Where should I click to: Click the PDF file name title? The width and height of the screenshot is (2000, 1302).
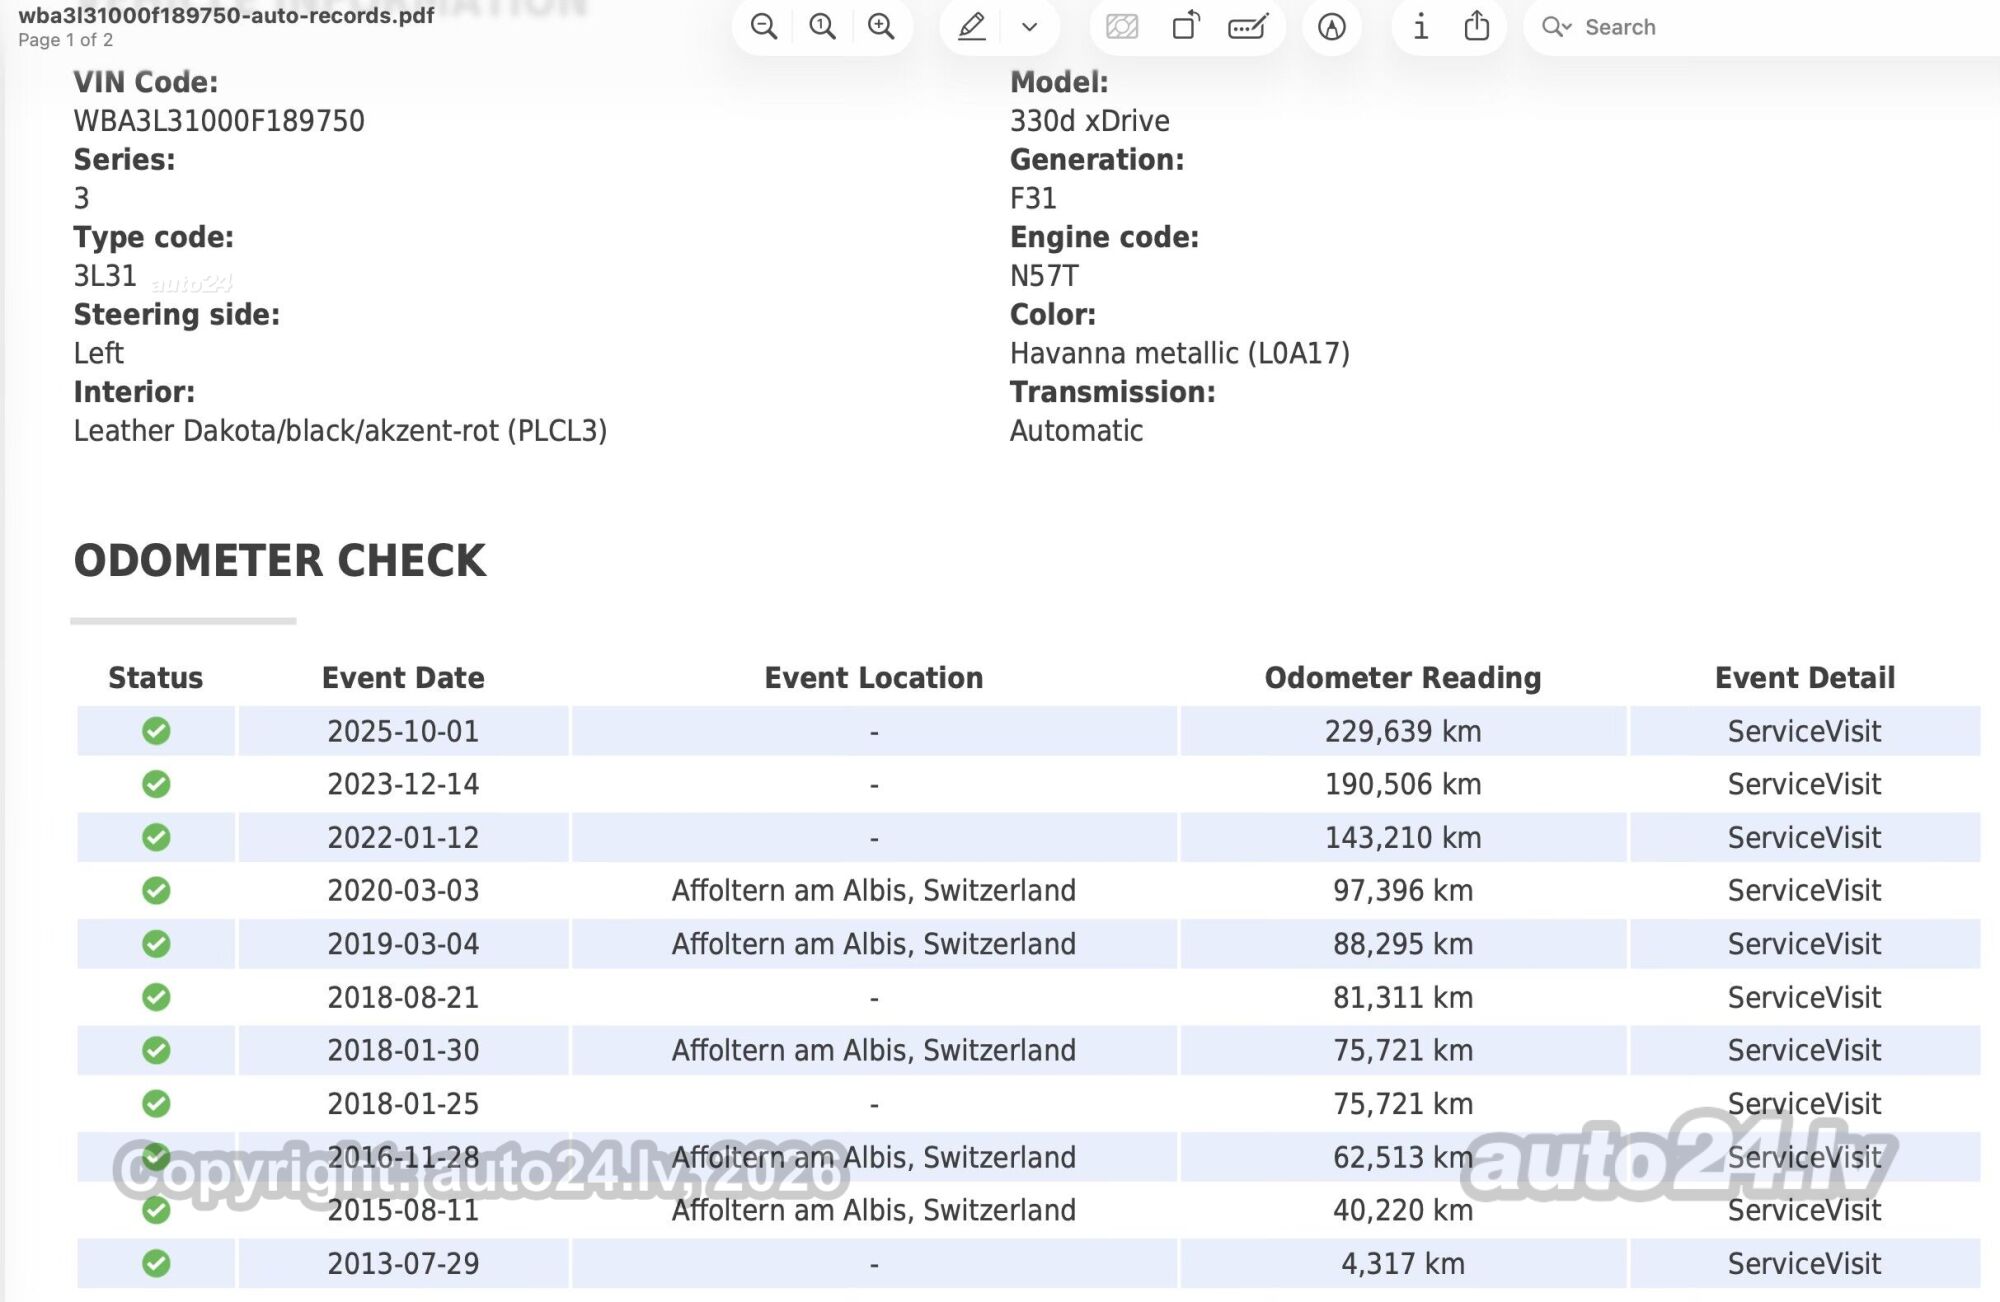tap(226, 15)
